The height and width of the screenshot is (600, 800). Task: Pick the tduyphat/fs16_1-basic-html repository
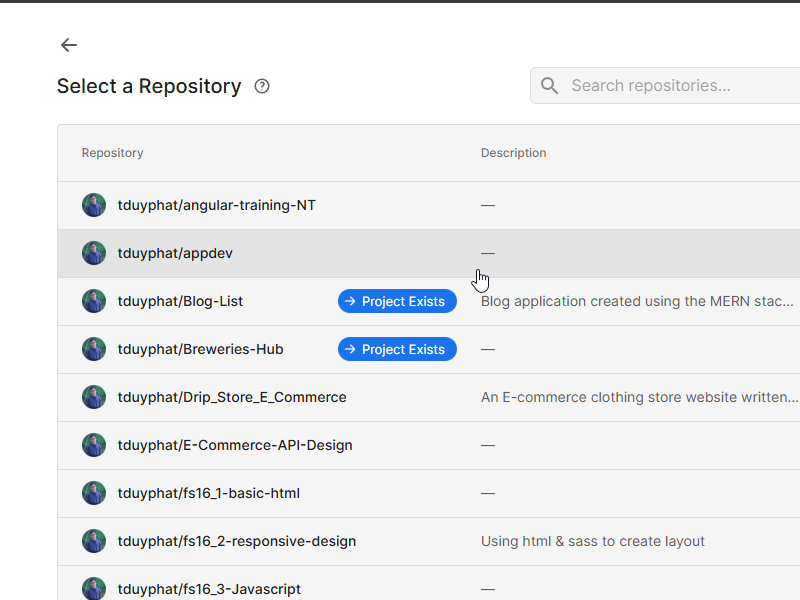208,493
